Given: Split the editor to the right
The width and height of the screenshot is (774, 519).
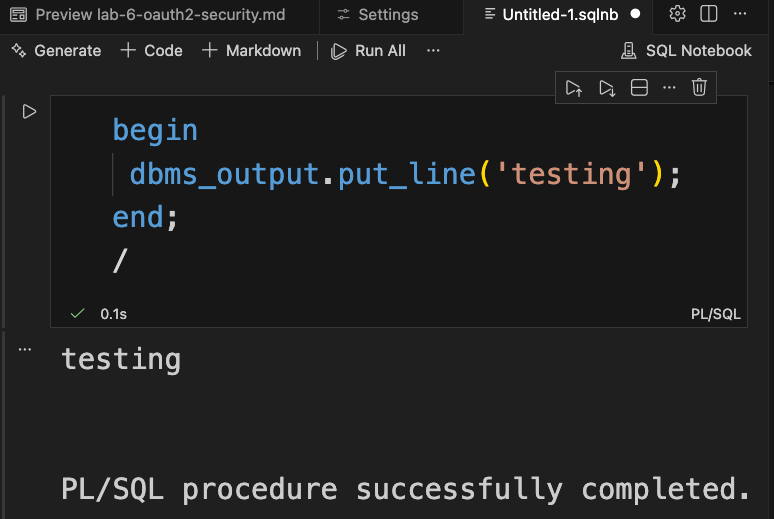Looking at the screenshot, I should tap(708, 14).
